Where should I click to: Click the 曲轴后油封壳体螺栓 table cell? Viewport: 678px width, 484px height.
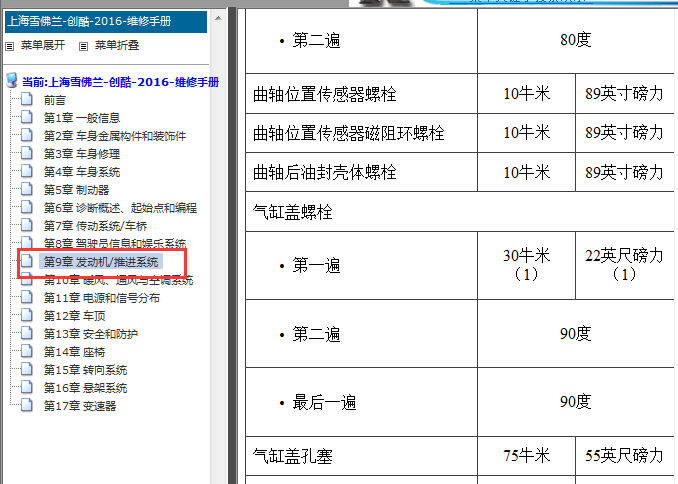(x=361, y=172)
